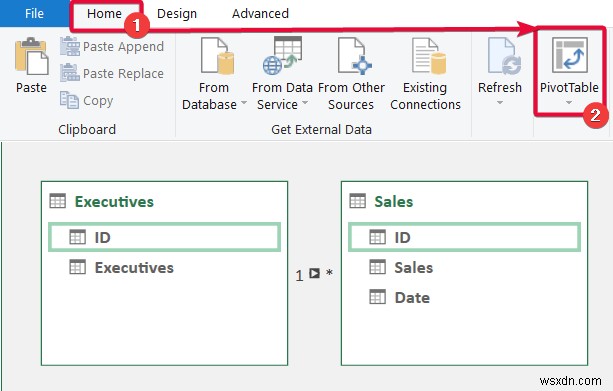The height and width of the screenshot is (391, 613).
Task: Click the Paste Replace icon
Action: 70,73
